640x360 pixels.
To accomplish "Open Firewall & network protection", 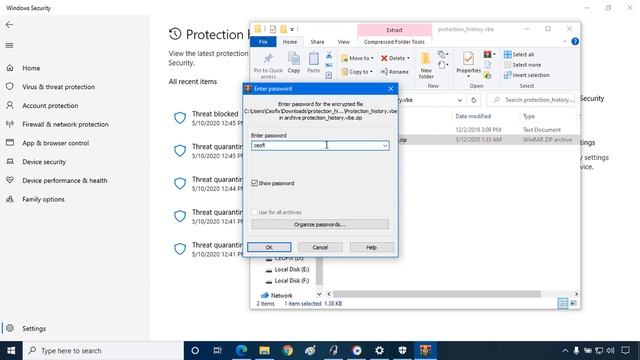I will (x=65, y=124).
